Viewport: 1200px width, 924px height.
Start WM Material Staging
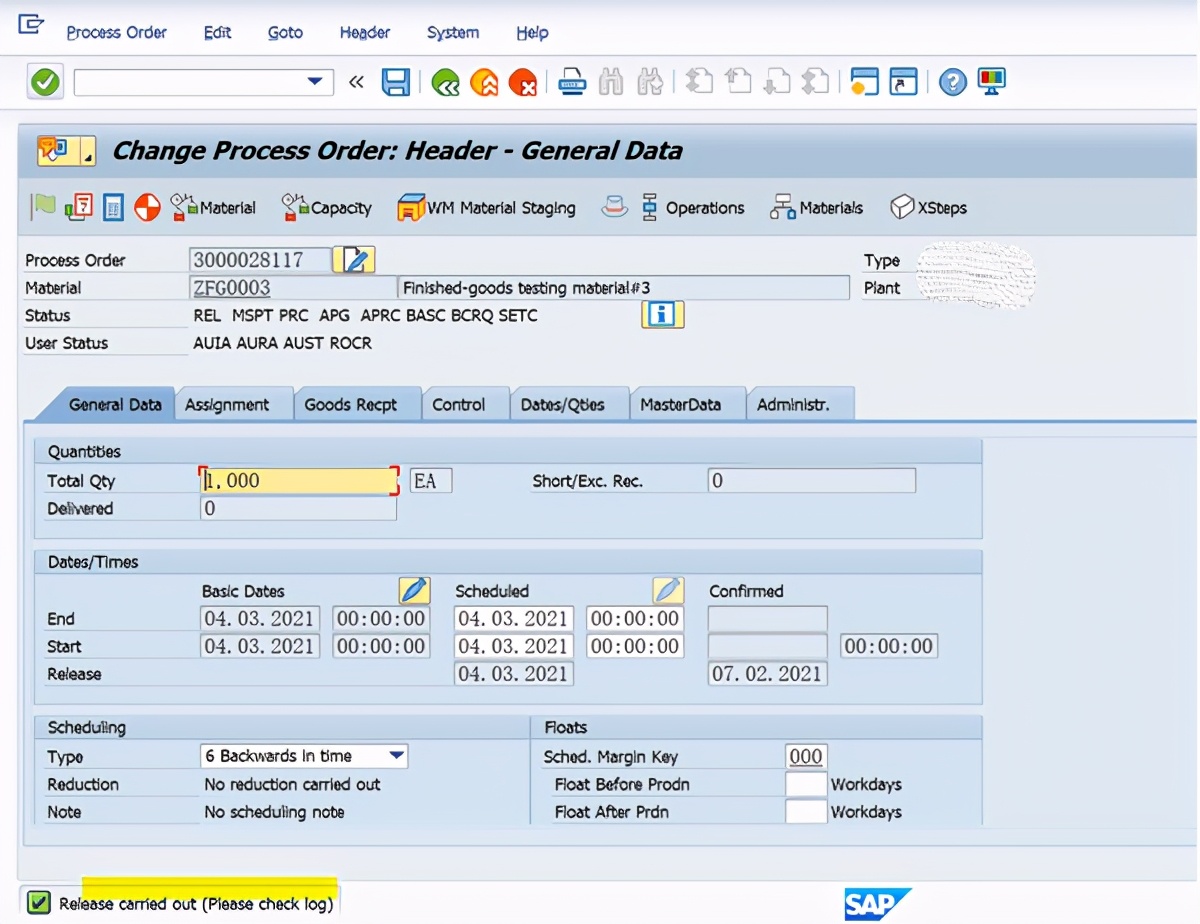(486, 207)
